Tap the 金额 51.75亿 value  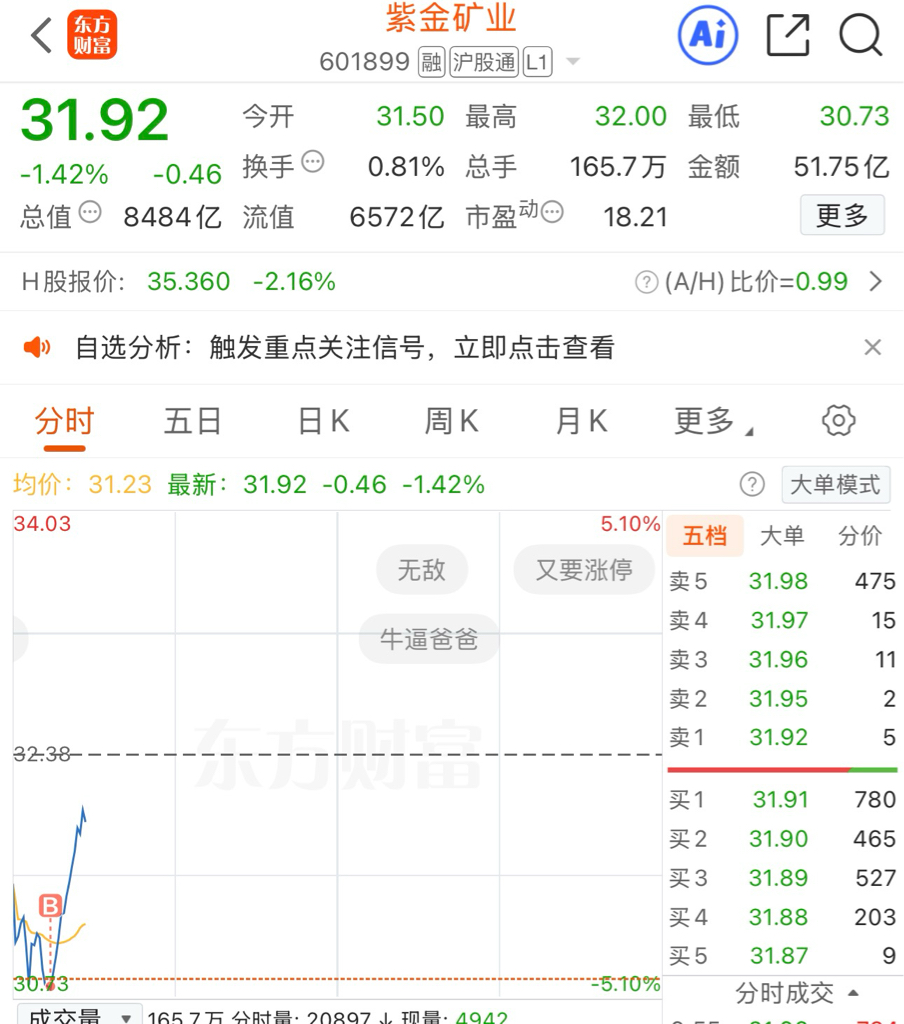(841, 167)
